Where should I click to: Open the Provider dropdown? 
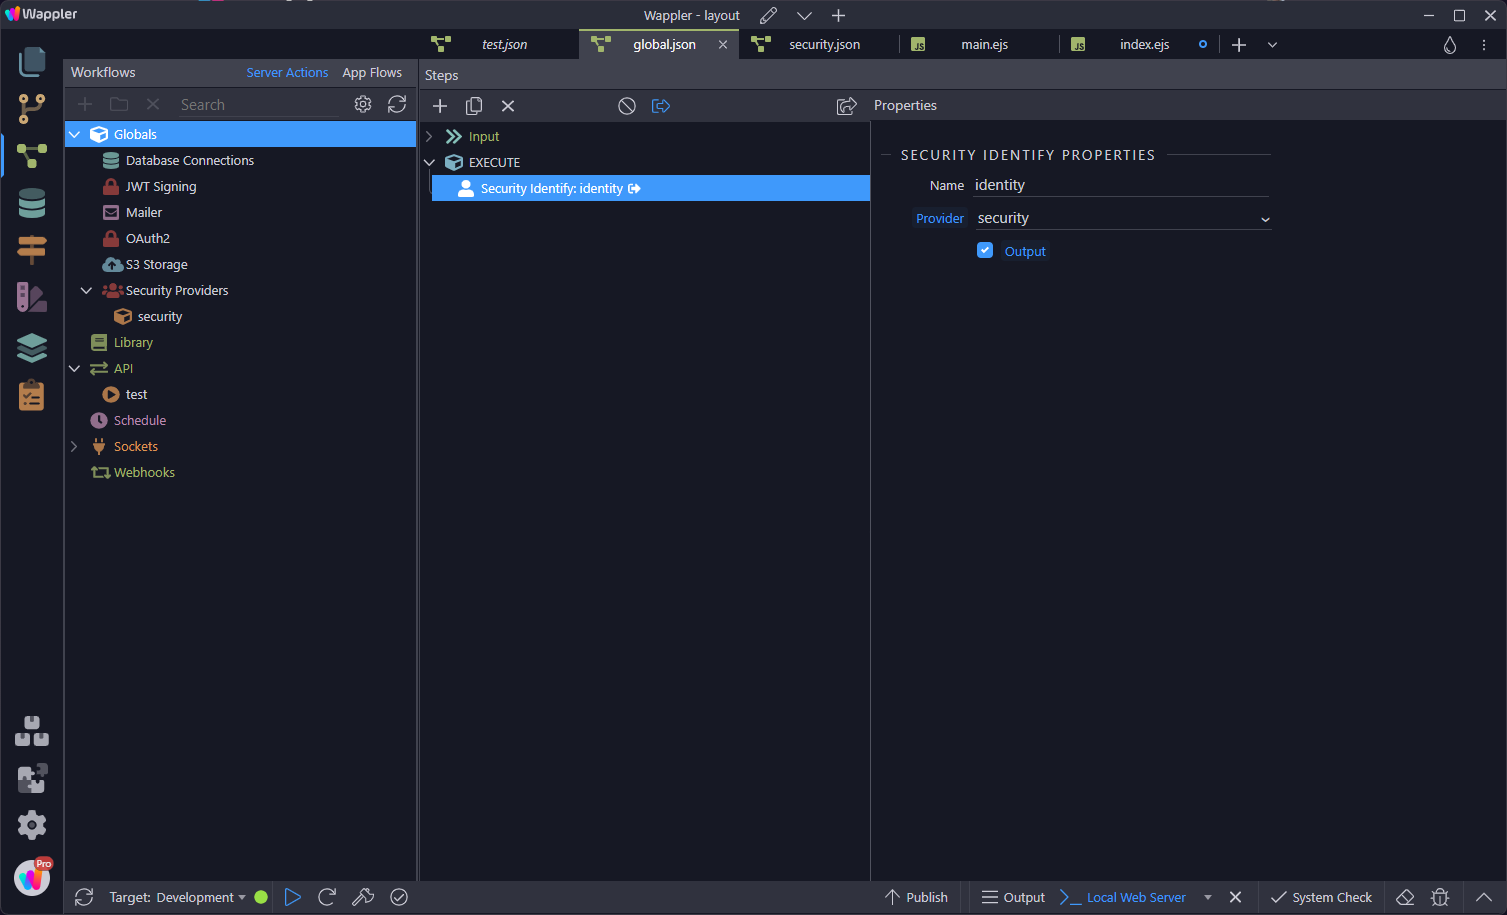pos(1123,218)
